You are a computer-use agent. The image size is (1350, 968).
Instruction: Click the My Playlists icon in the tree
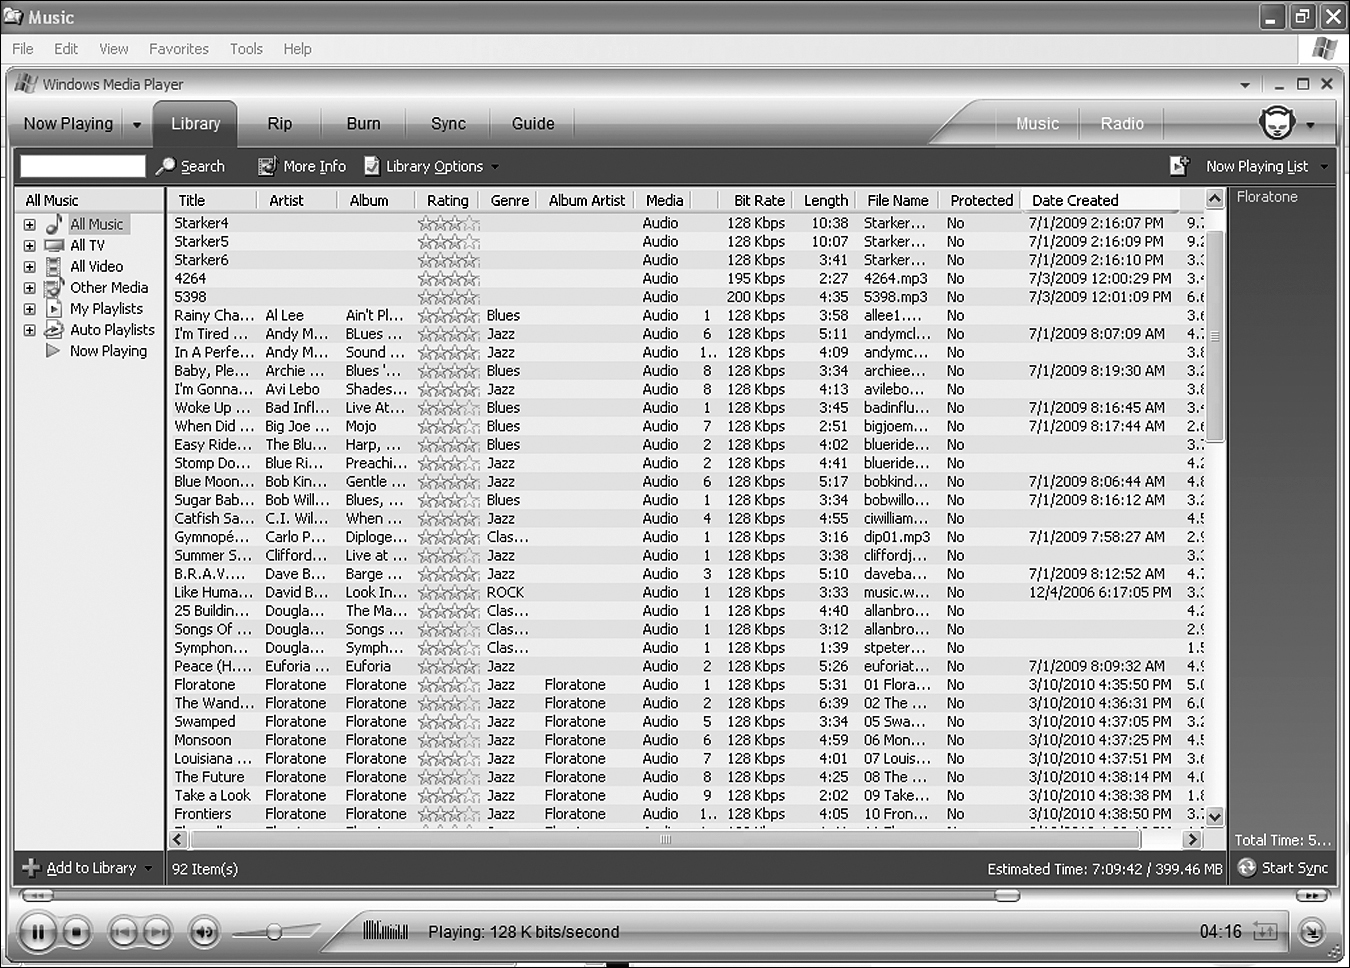click(54, 309)
